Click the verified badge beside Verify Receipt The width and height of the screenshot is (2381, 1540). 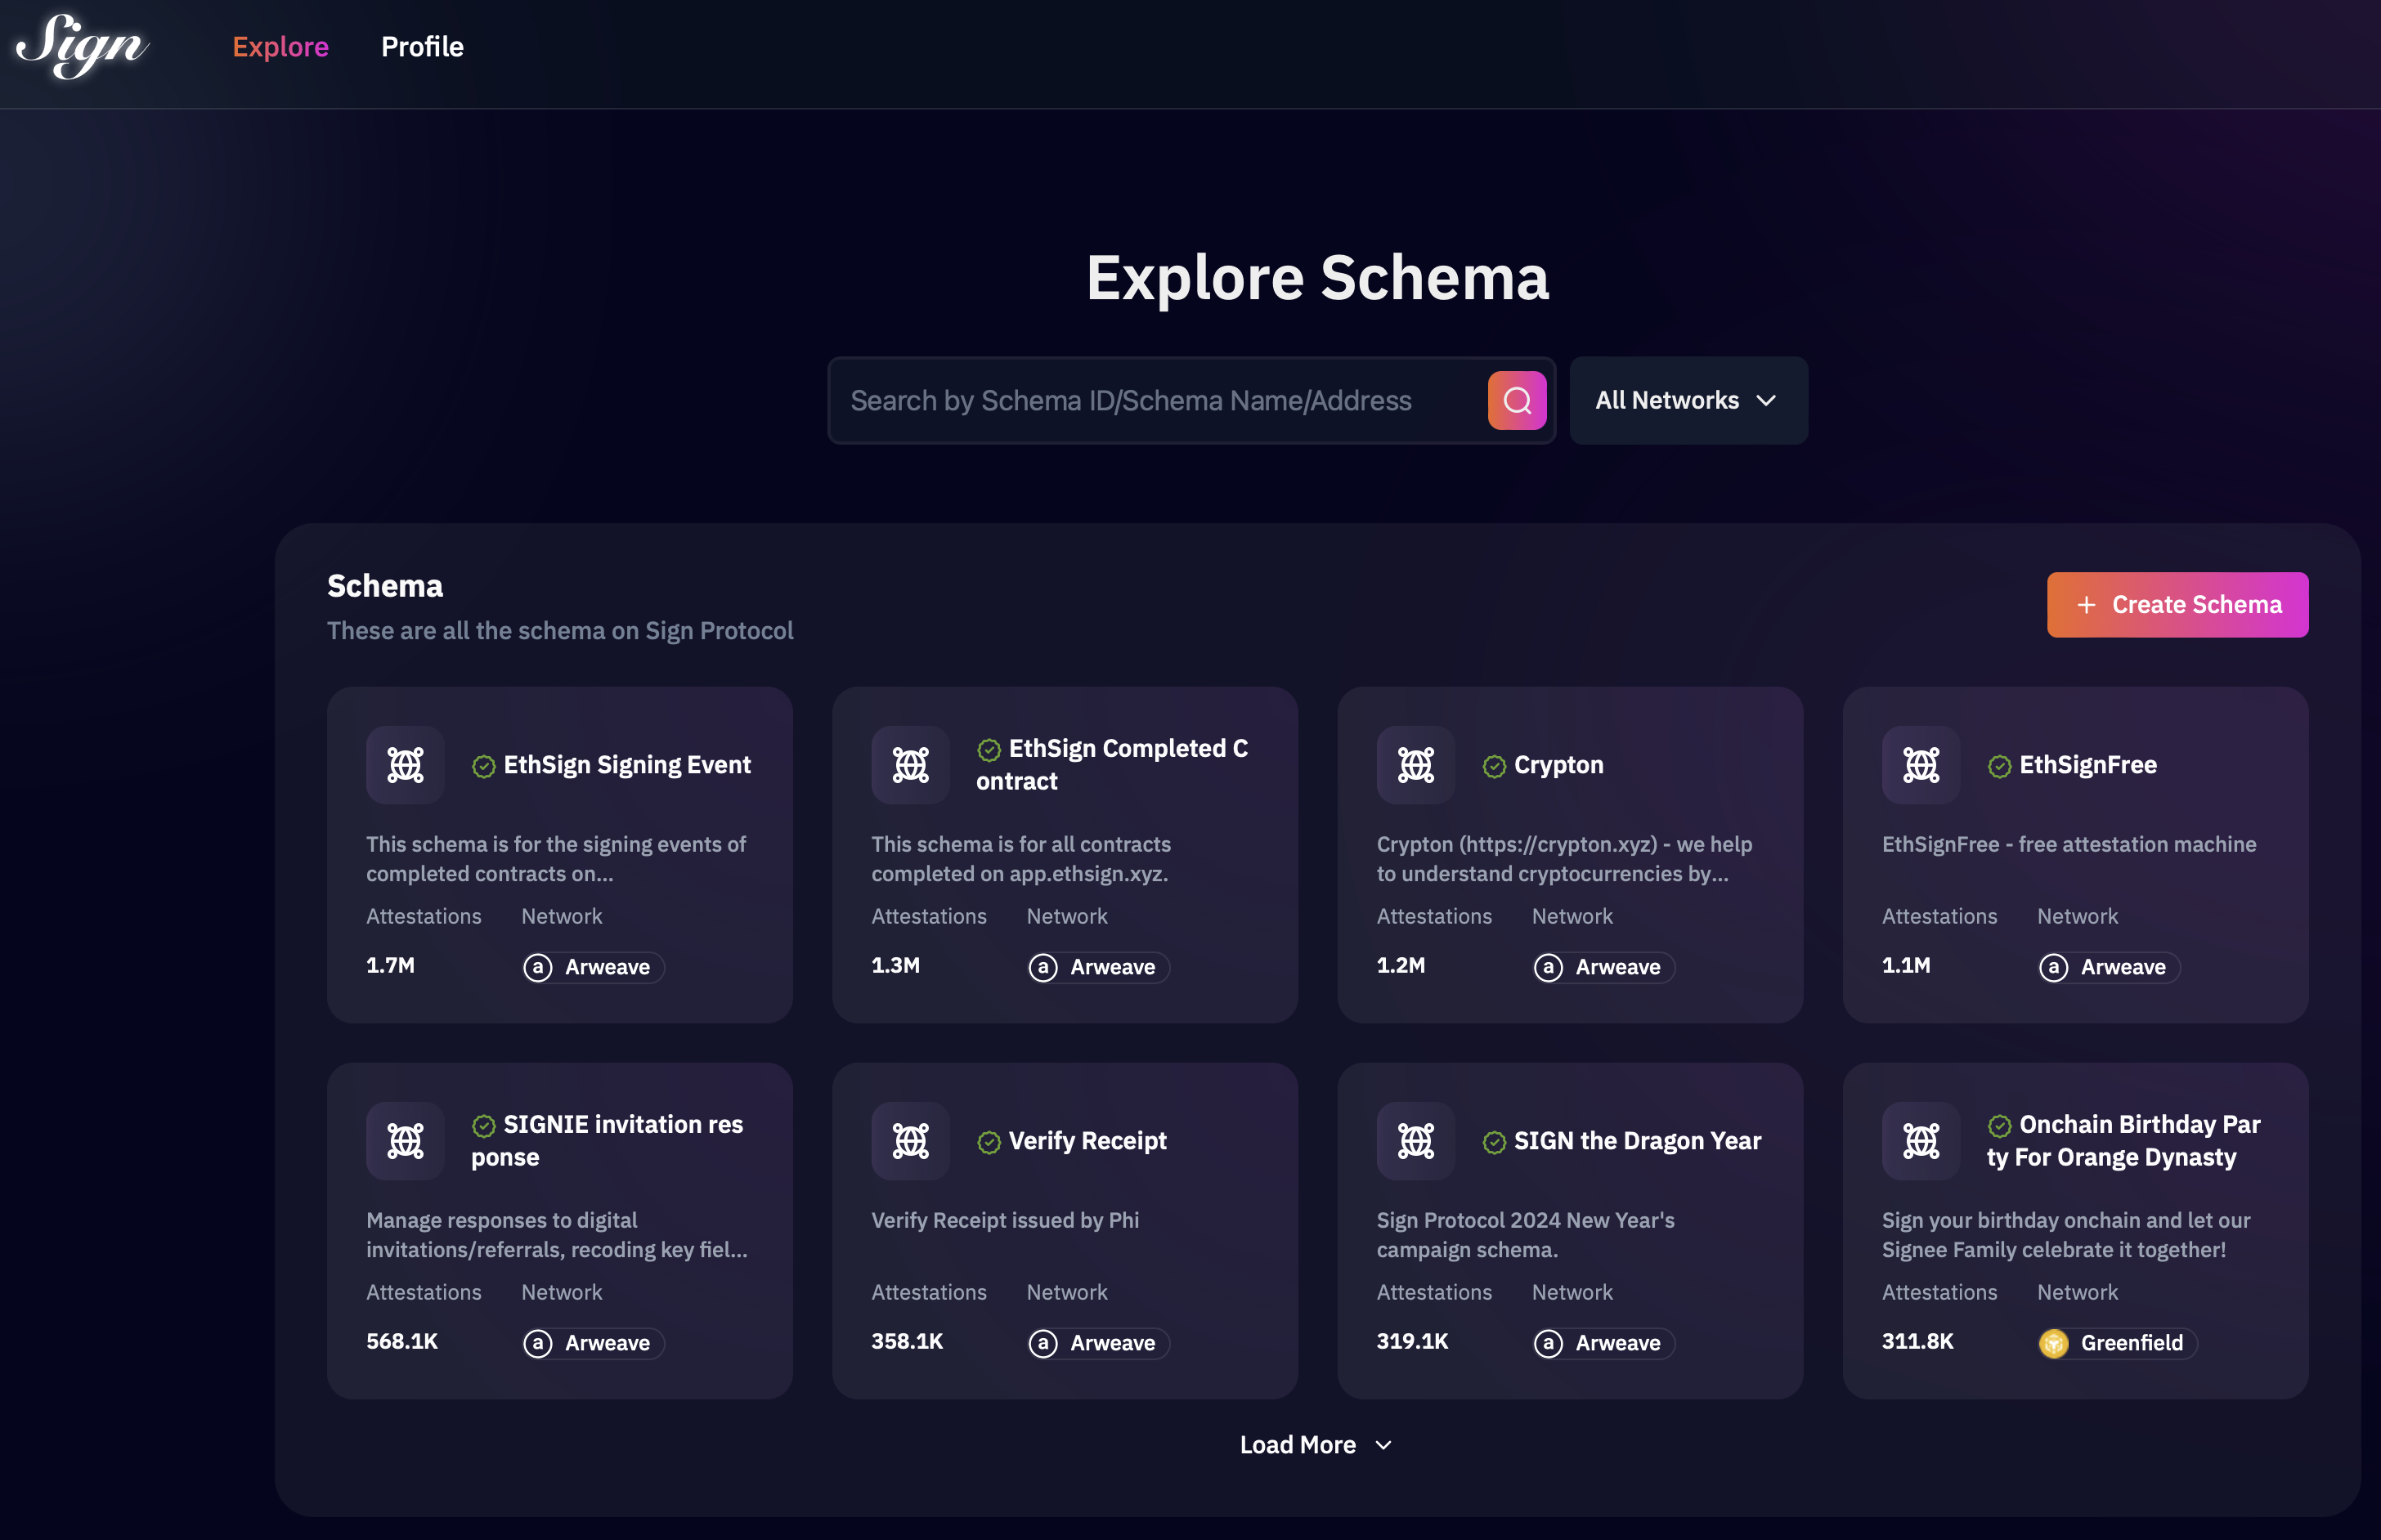pos(989,1142)
